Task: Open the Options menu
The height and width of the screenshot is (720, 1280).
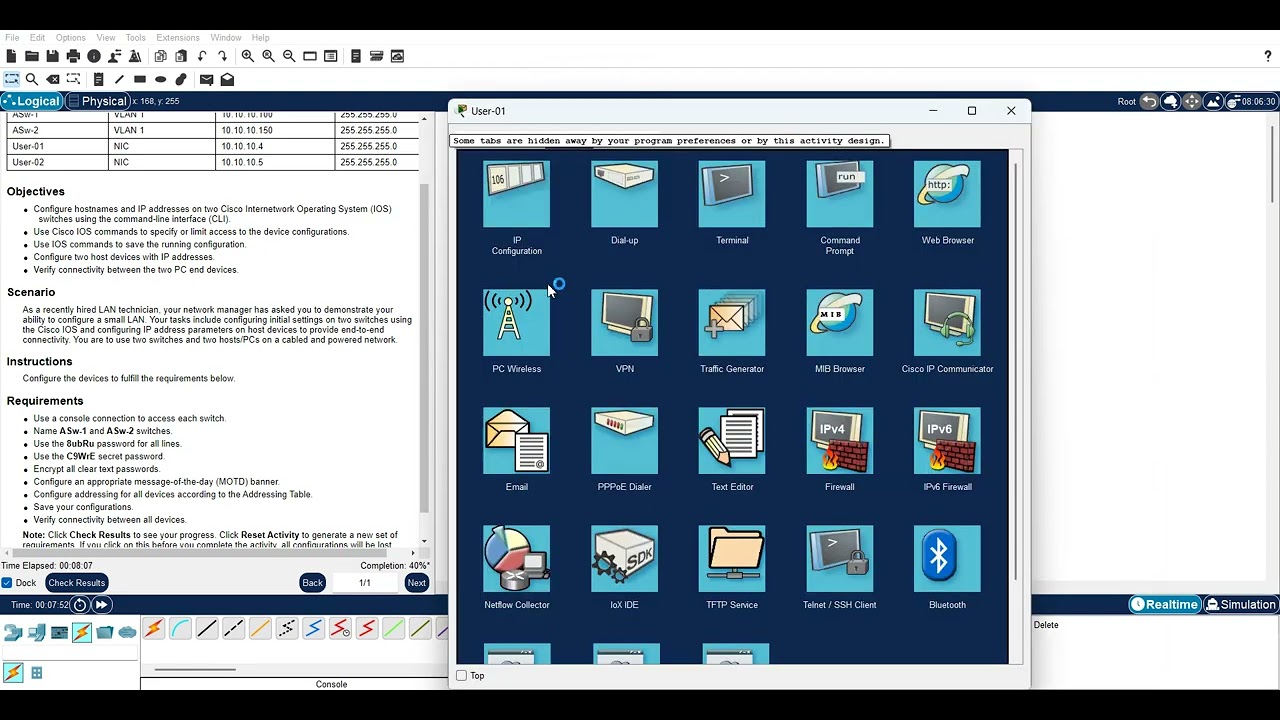Action: [70, 38]
